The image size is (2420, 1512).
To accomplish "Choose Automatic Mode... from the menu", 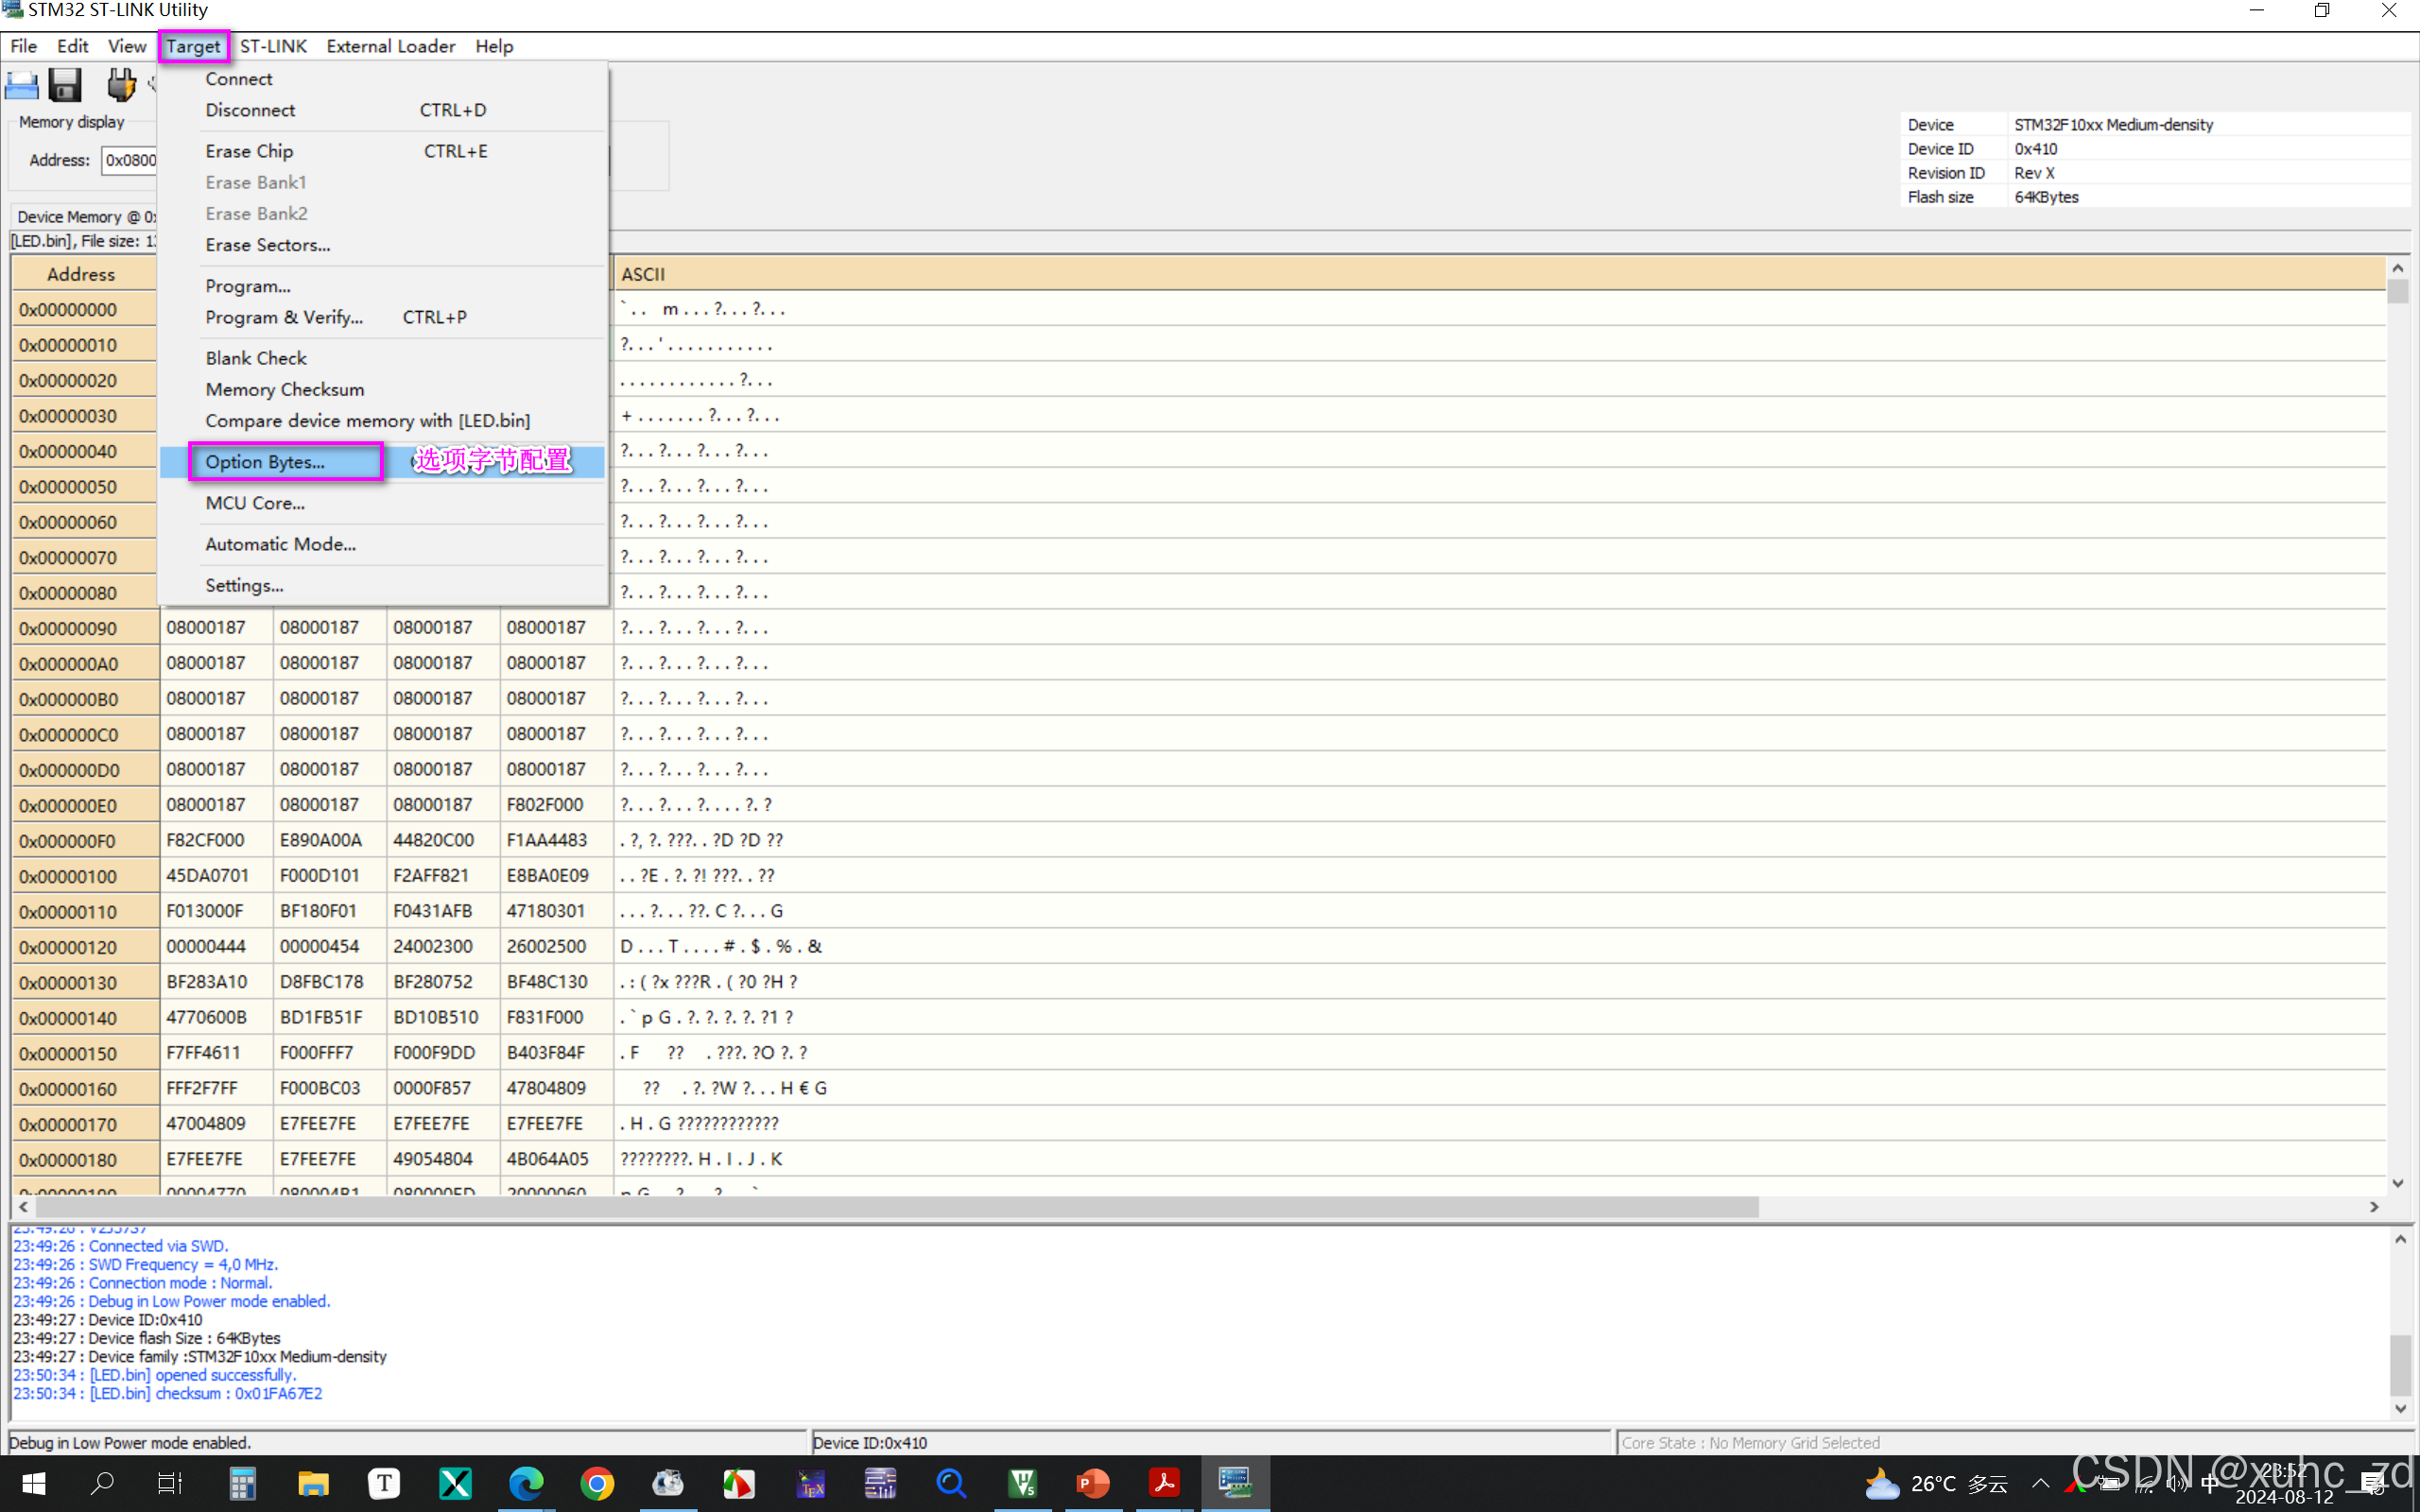I will coord(382,544).
